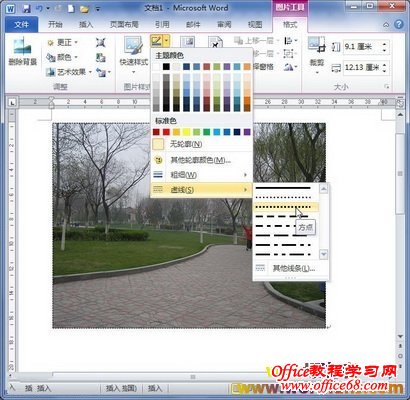410x400 pixels.
Task: Click the 快速样式 quick styles gallery icon
Action: click(x=133, y=46)
